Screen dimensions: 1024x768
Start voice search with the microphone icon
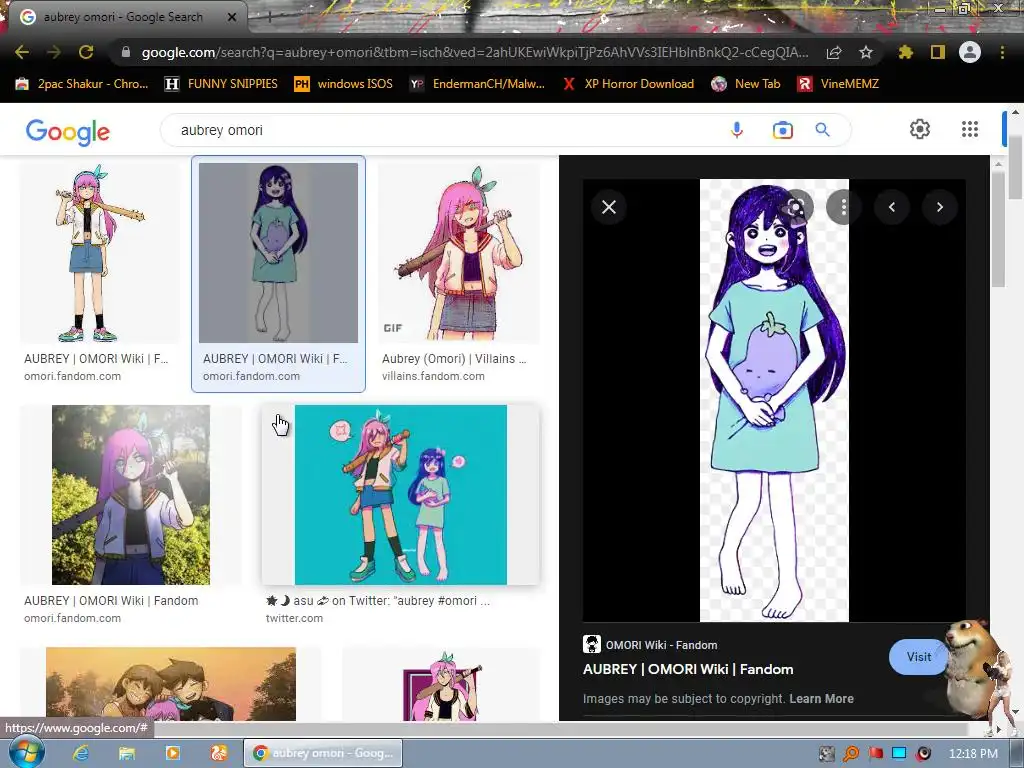[737, 130]
